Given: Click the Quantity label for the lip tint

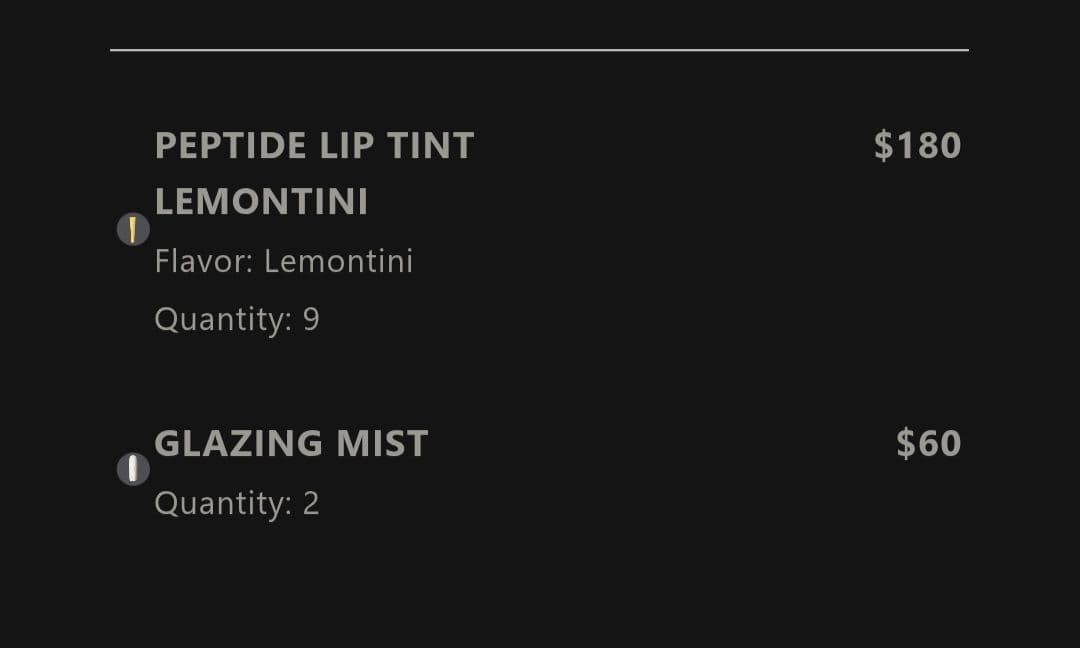Looking at the screenshot, I should coord(222,320).
